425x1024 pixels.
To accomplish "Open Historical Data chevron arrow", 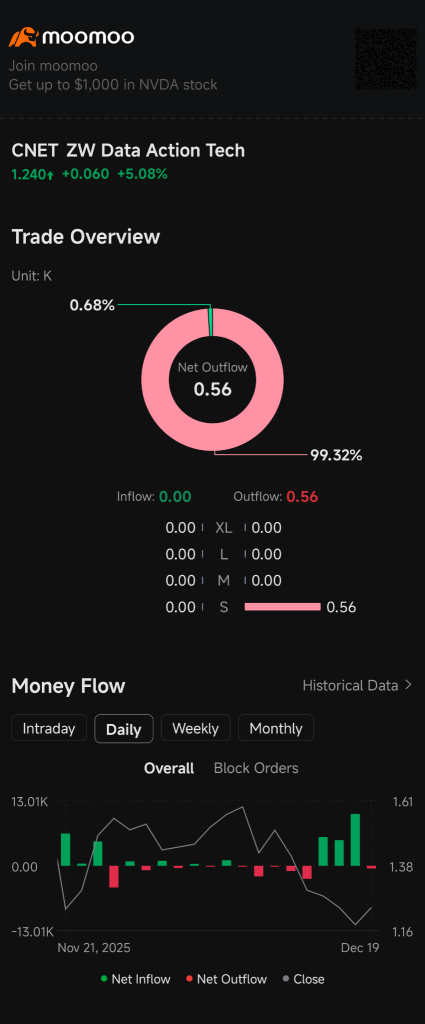I will 409,685.
